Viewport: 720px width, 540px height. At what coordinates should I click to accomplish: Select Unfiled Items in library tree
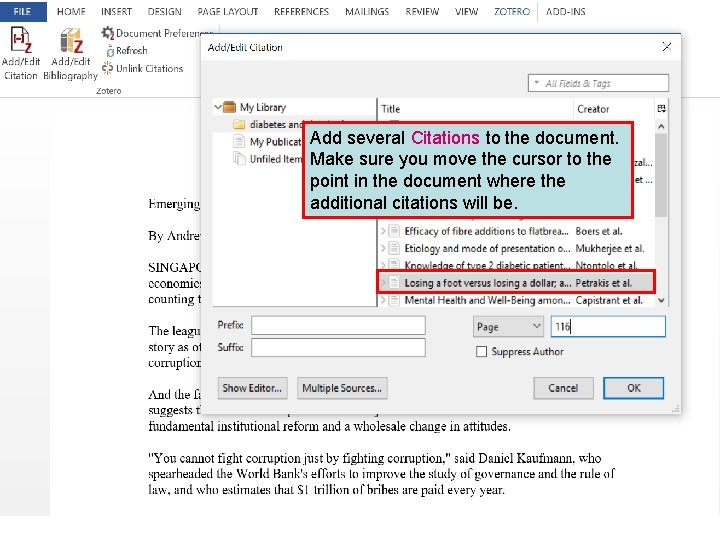click(x=268, y=159)
